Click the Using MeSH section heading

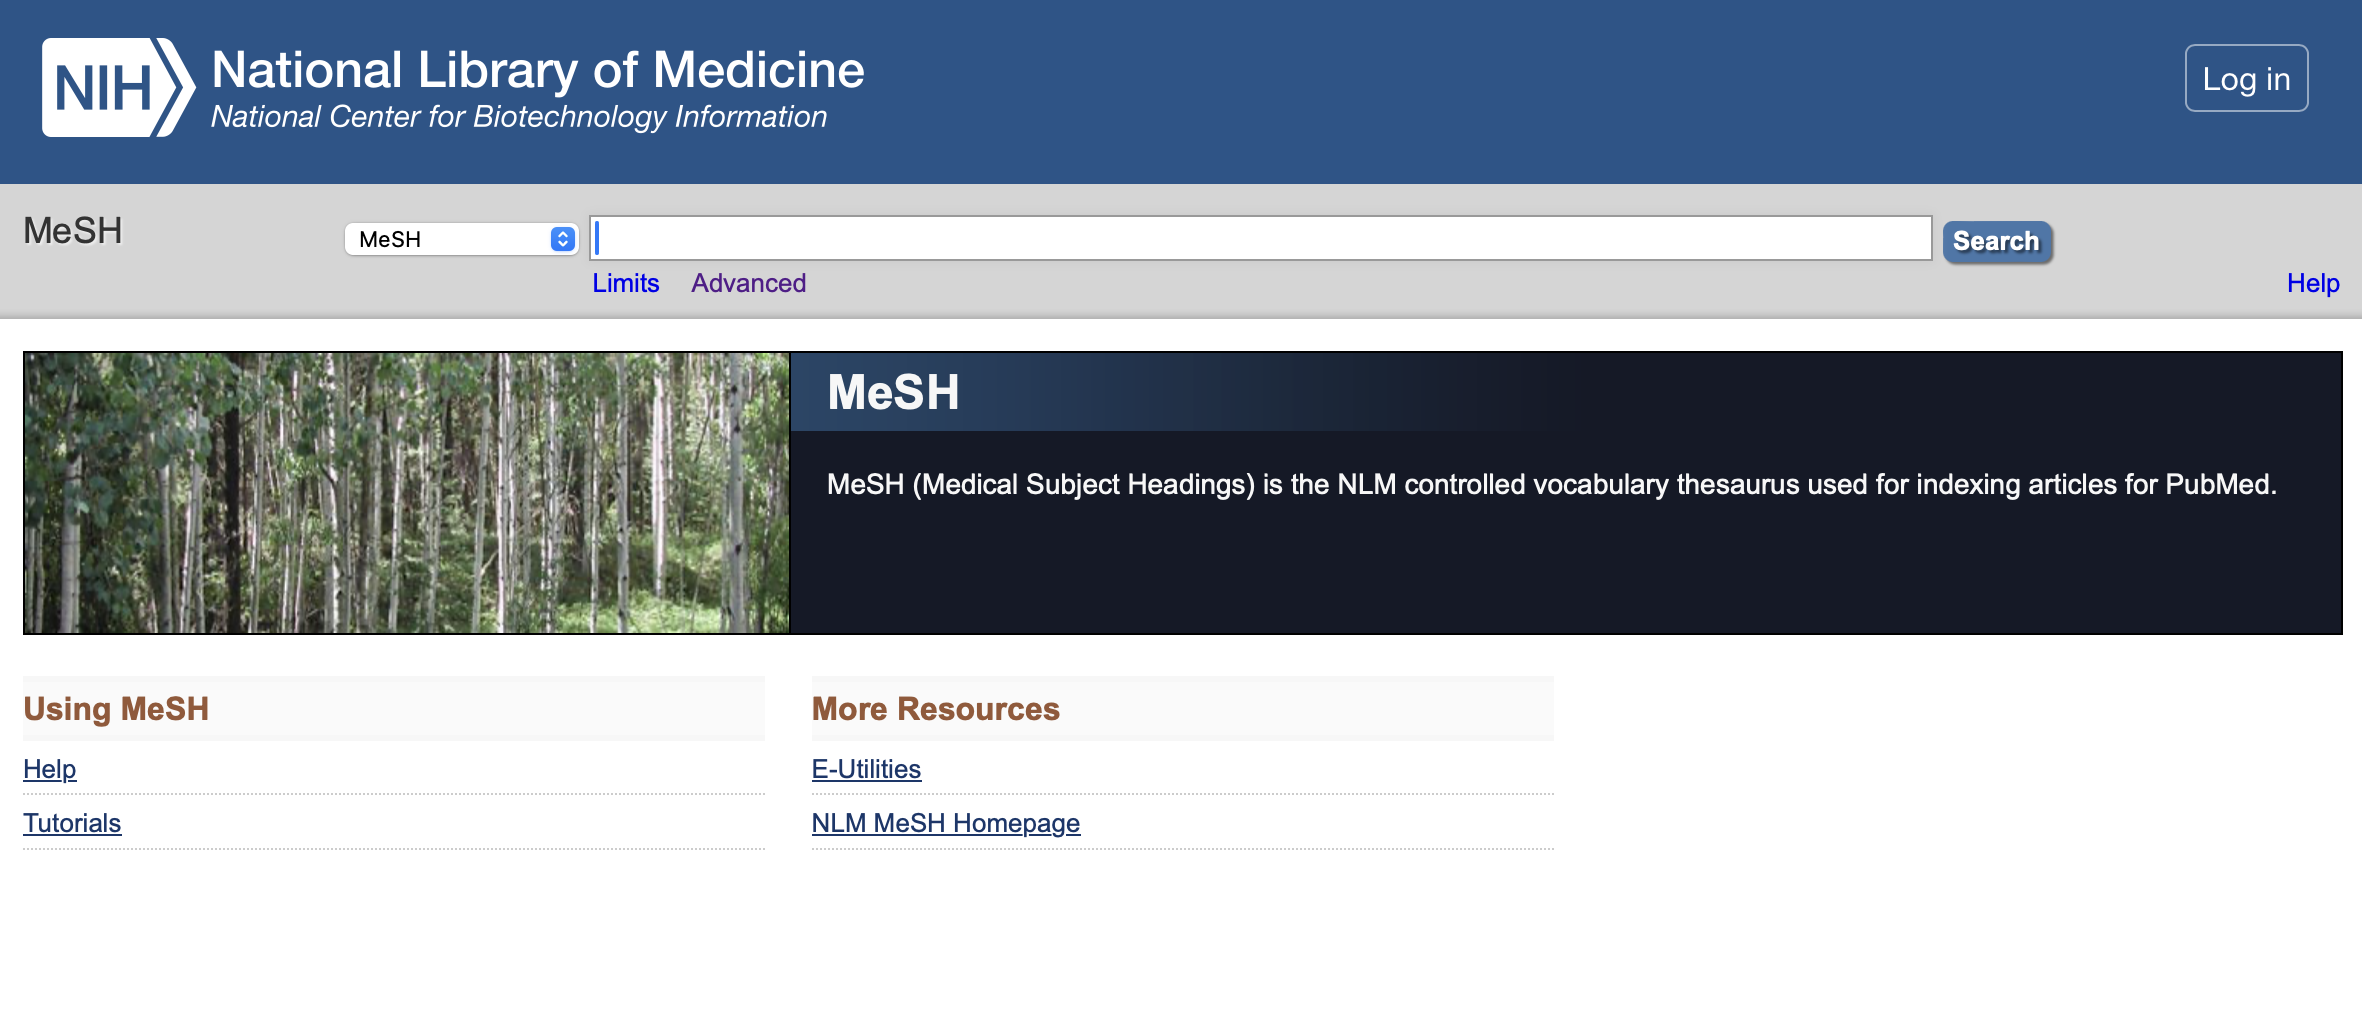pos(116,709)
